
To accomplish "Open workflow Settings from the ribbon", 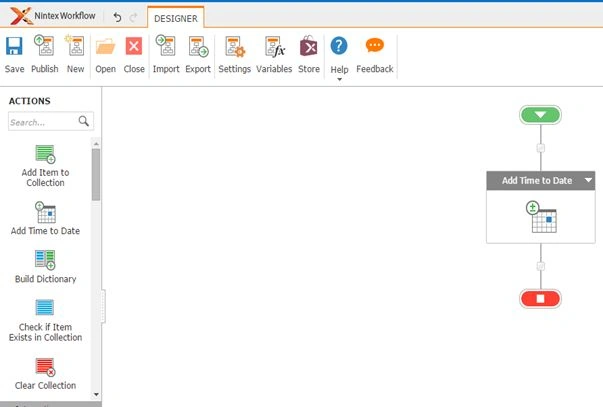I will (x=235, y=47).
